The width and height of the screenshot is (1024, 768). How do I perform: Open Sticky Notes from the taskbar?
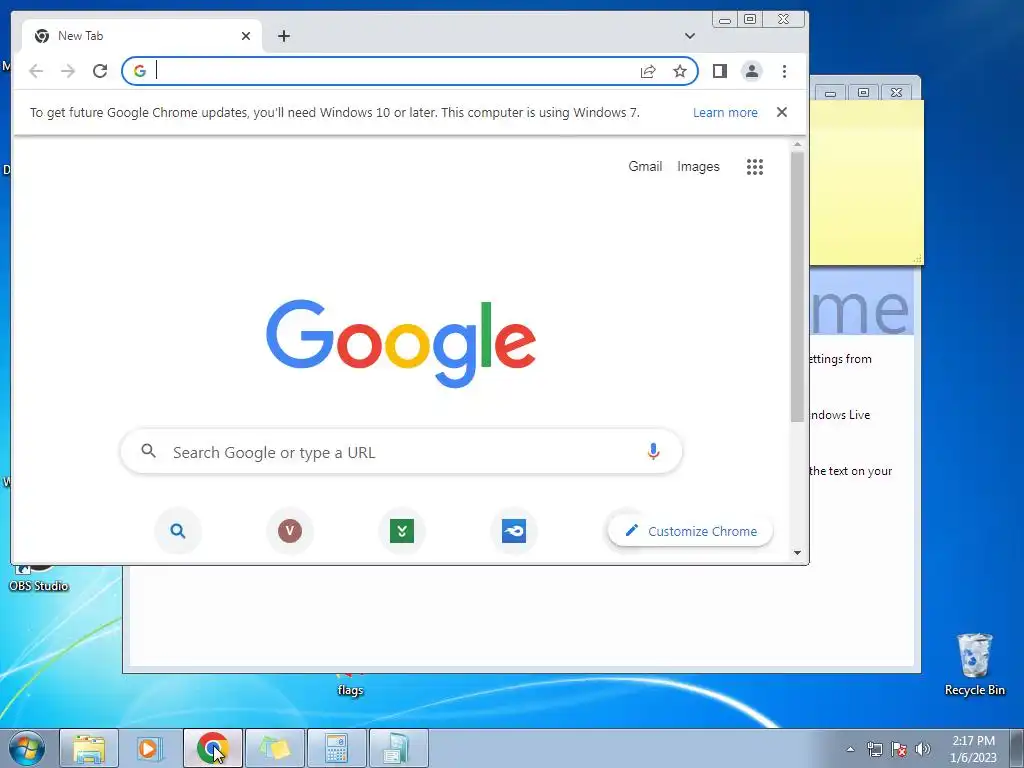(x=275, y=748)
